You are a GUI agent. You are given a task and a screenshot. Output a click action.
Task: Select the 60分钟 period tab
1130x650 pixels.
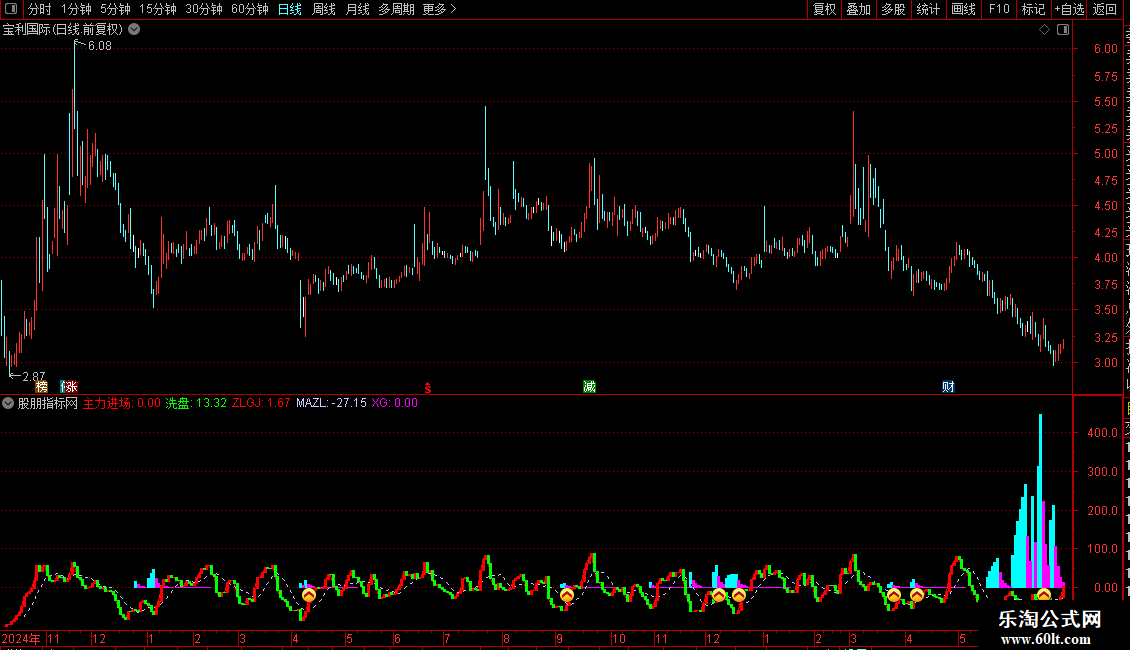click(250, 9)
